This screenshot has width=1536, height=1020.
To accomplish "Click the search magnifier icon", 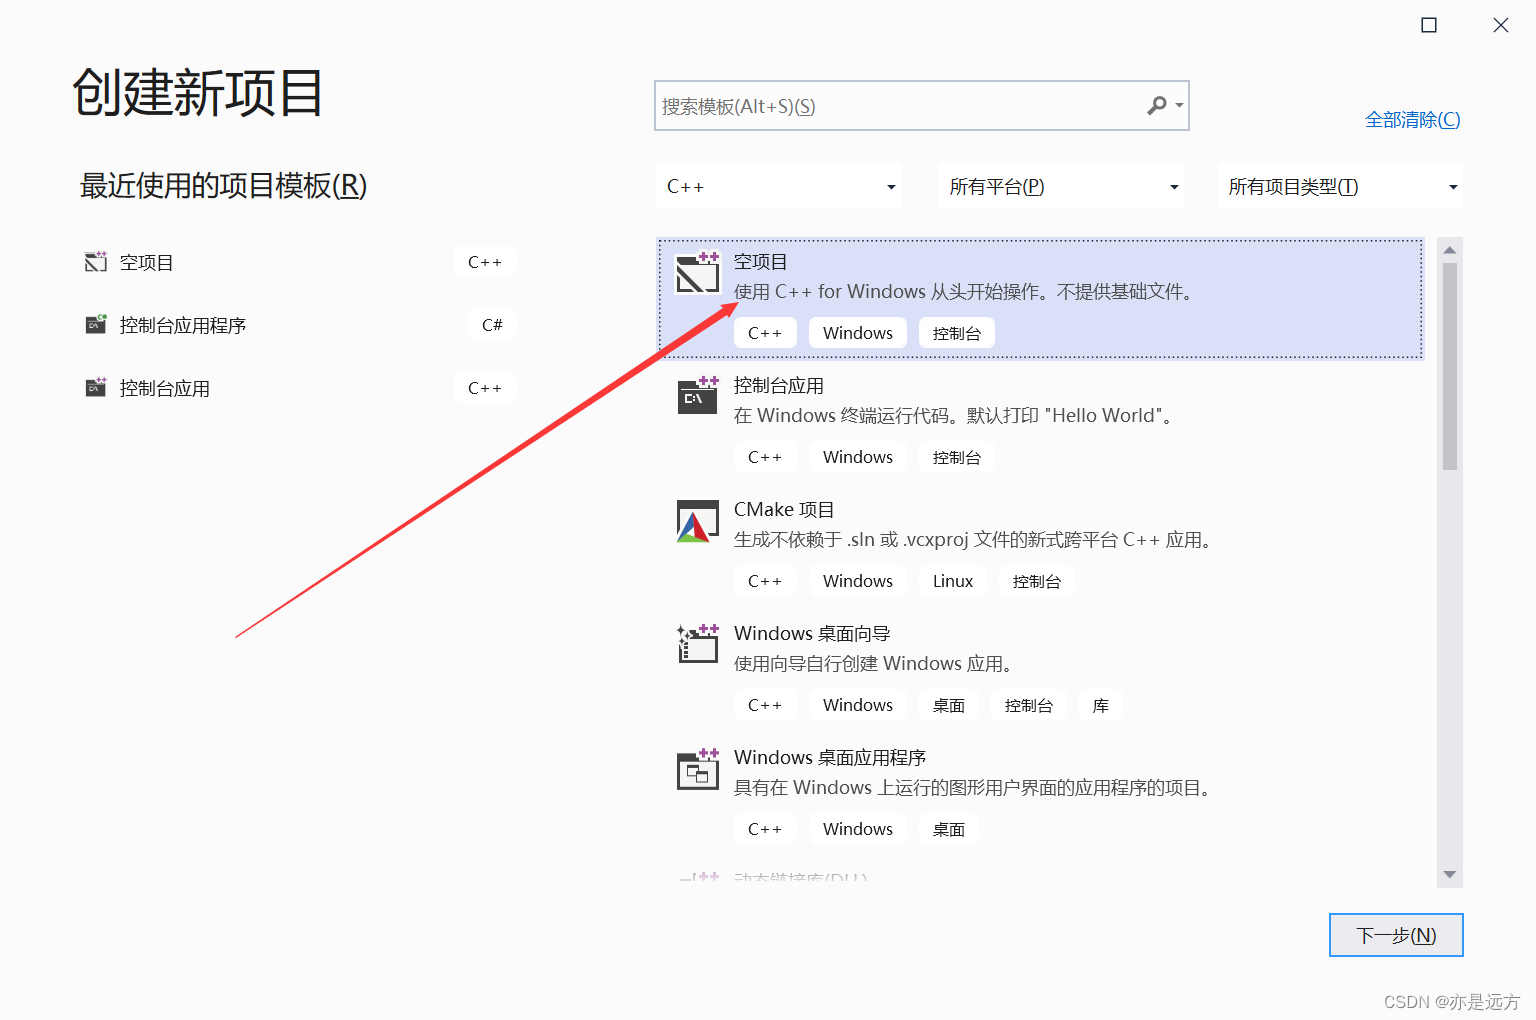I will click(x=1157, y=105).
